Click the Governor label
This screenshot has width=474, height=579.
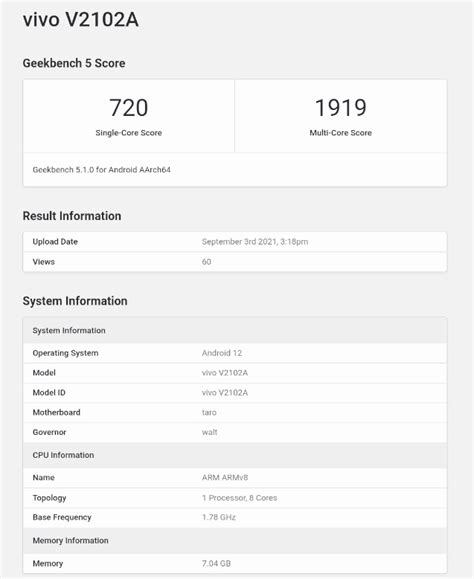click(49, 432)
